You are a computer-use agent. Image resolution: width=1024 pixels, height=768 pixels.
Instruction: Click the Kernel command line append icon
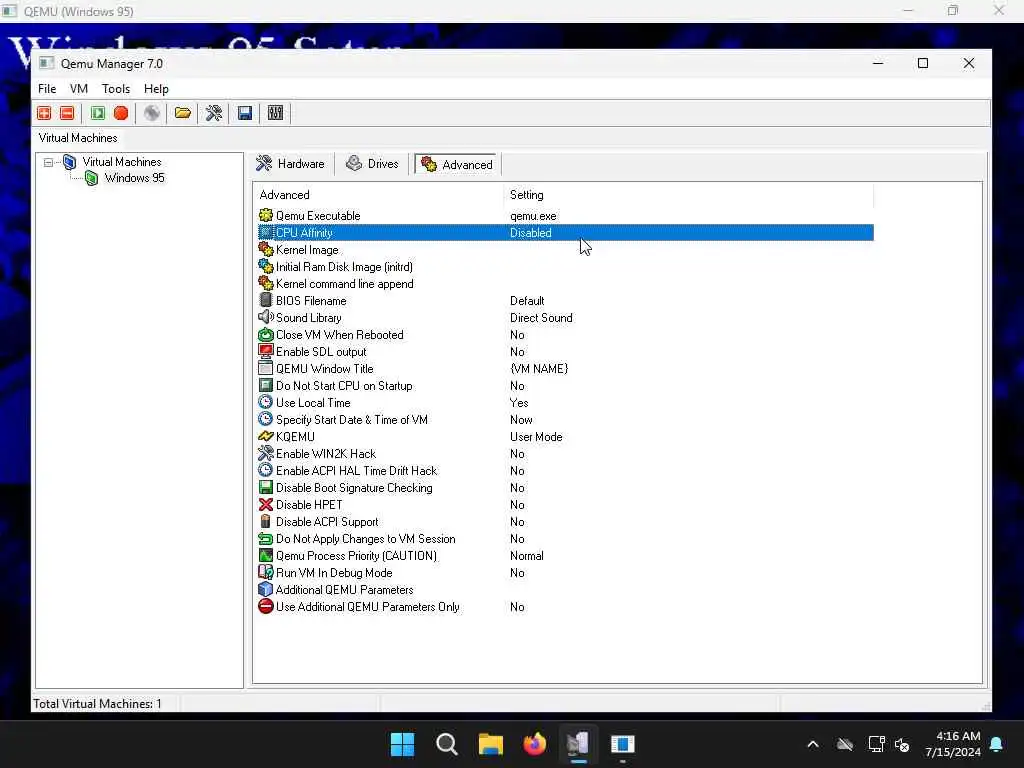[x=266, y=283]
